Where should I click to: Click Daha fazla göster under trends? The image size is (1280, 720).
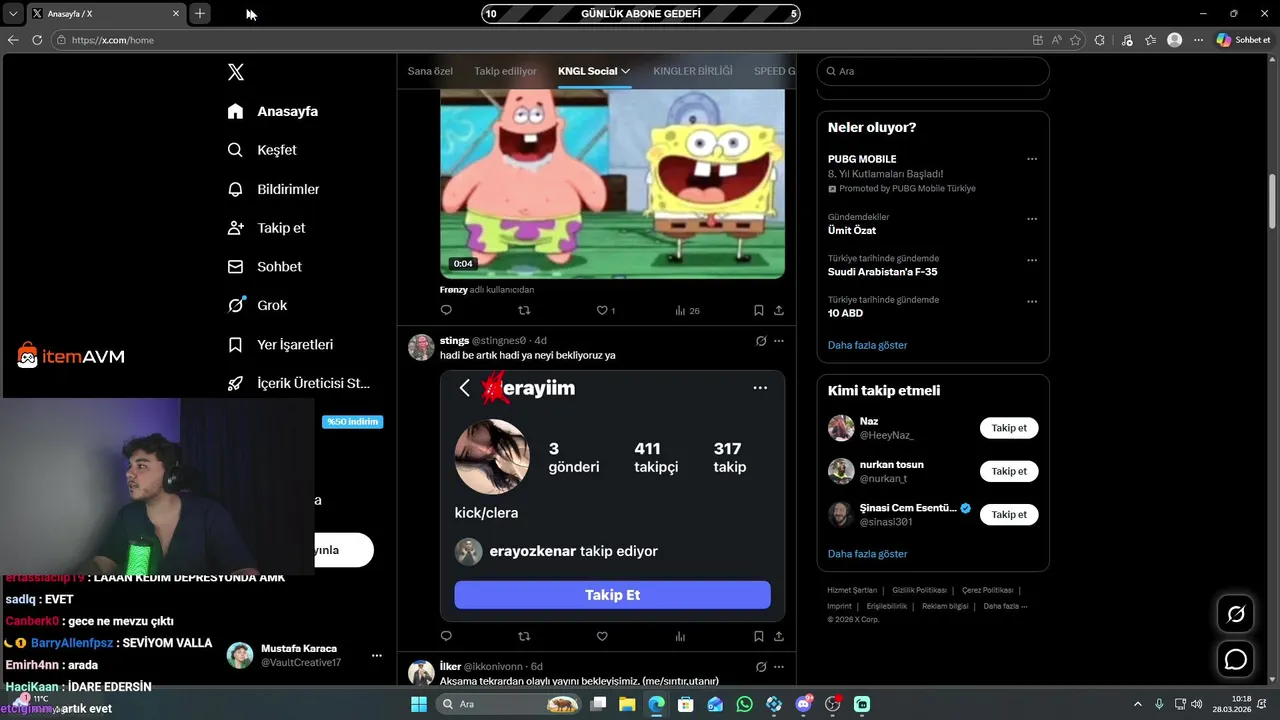point(867,345)
